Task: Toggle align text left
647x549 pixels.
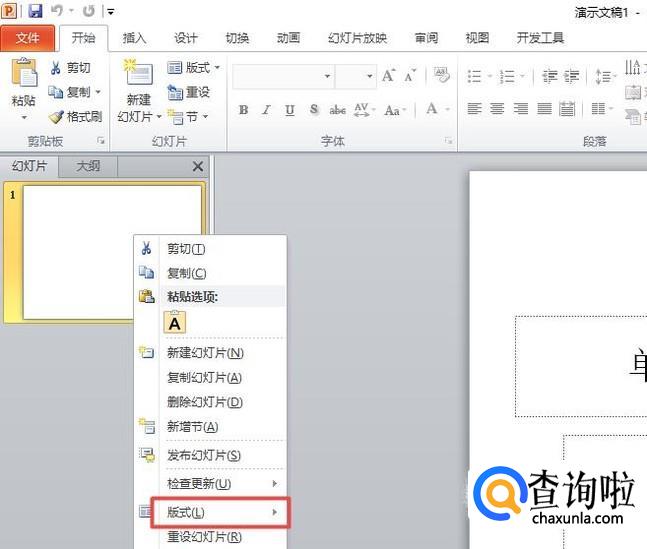Action: (x=474, y=109)
